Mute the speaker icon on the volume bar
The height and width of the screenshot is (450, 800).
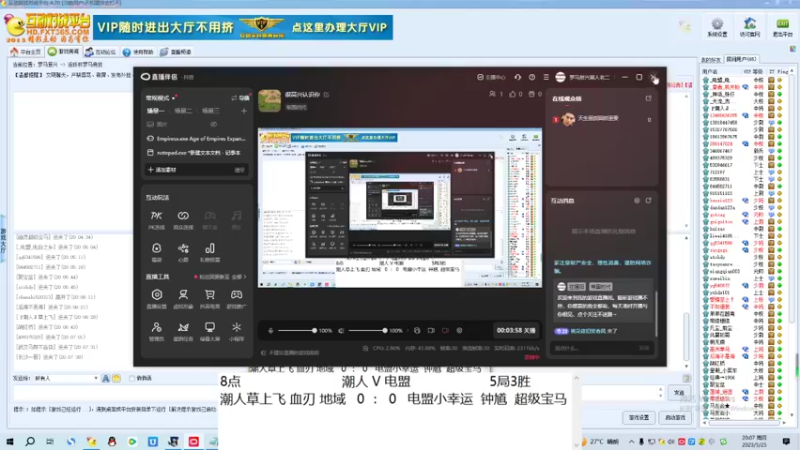tap(341, 331)
